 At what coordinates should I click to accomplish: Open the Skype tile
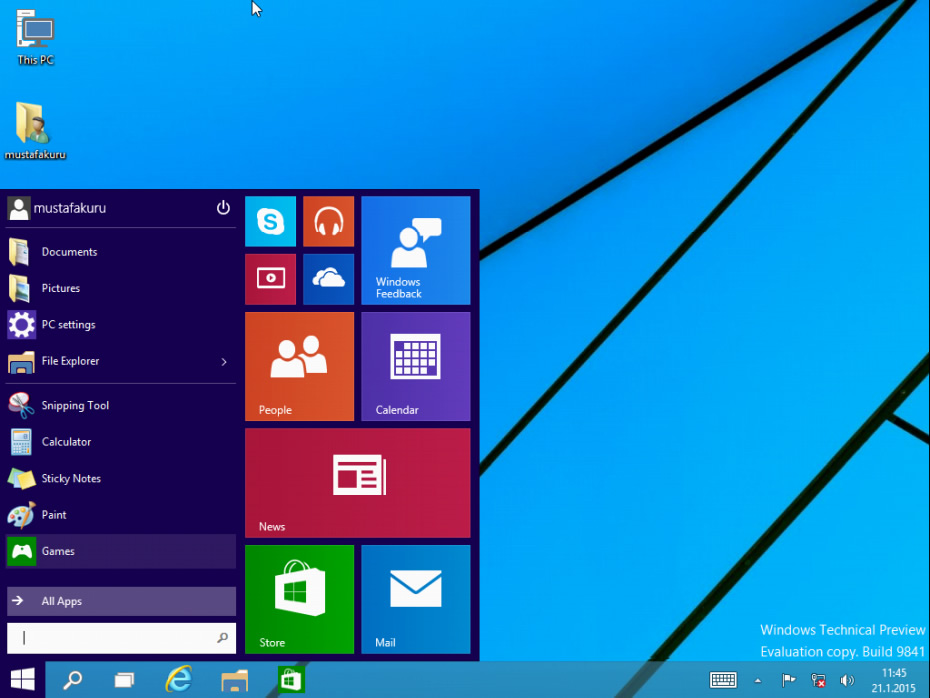pyautogui.click(x=270, y=221)
